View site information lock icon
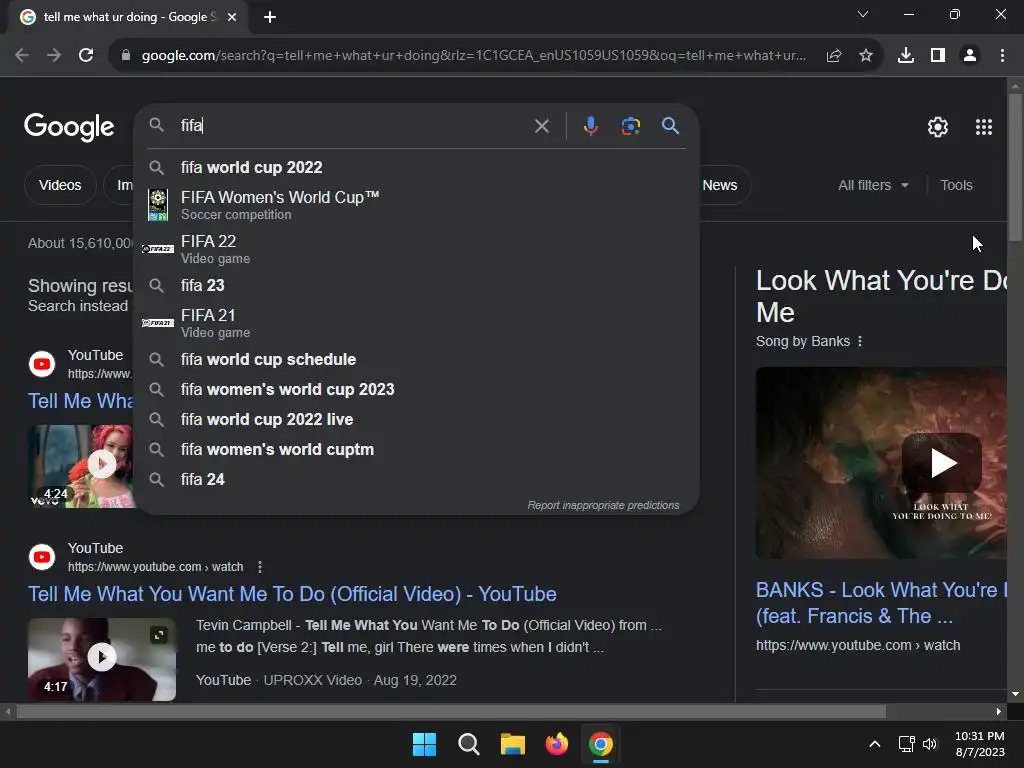The width and height of the screenshot is (1024, 768). point(126,56)
